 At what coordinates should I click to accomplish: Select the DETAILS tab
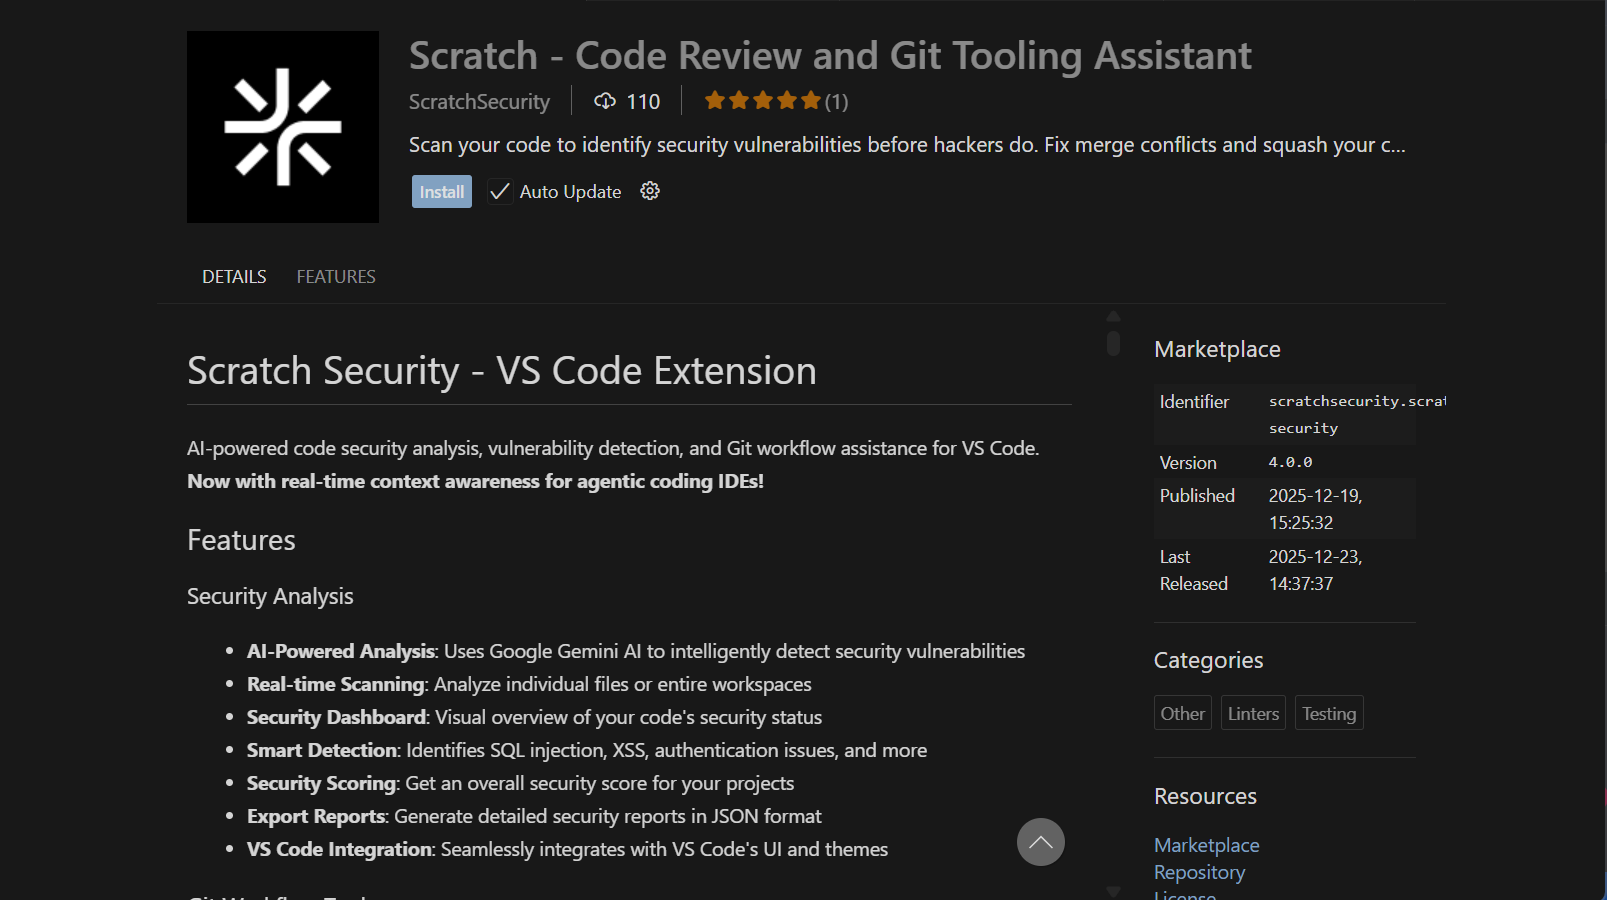(233, 276)
